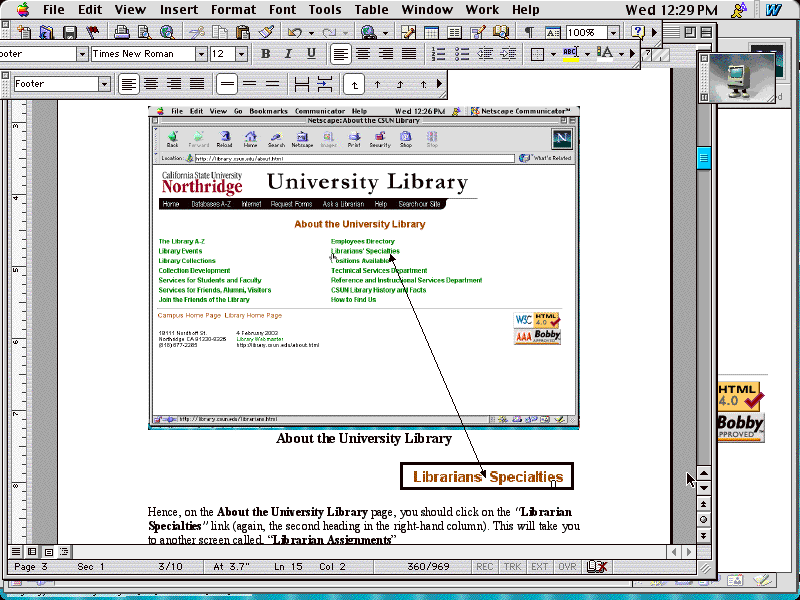
Task: Toggle EXT extend selection in status bar
Action: coord(540,567)
